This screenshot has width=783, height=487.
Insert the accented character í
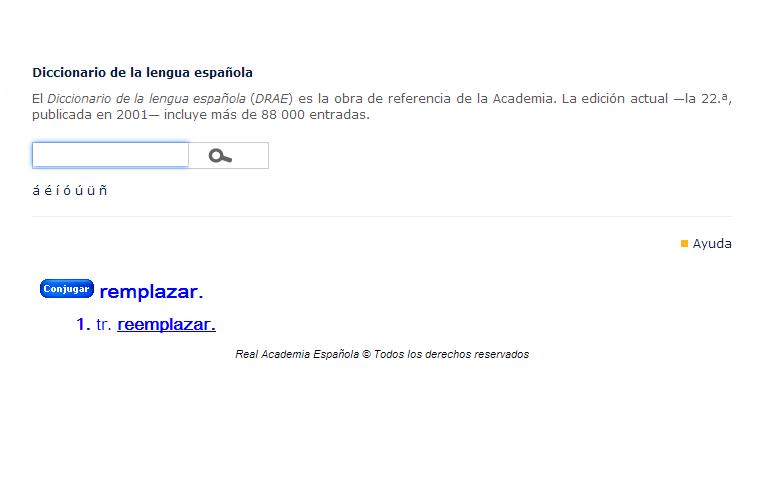[56, 191]
